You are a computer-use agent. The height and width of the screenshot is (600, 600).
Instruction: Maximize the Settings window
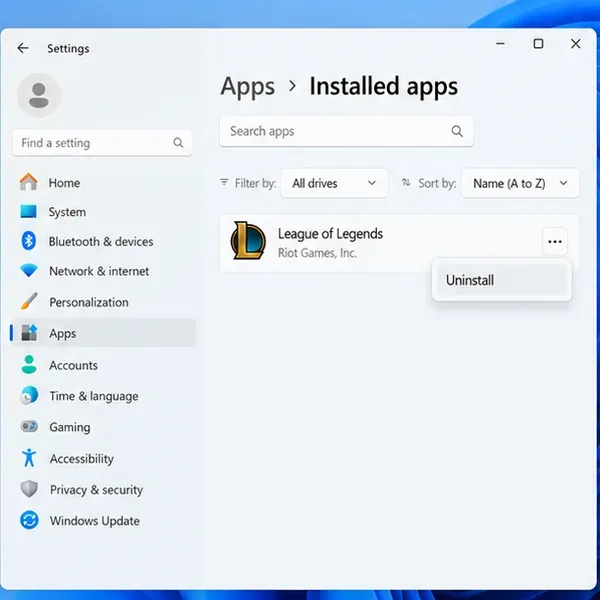538,44
